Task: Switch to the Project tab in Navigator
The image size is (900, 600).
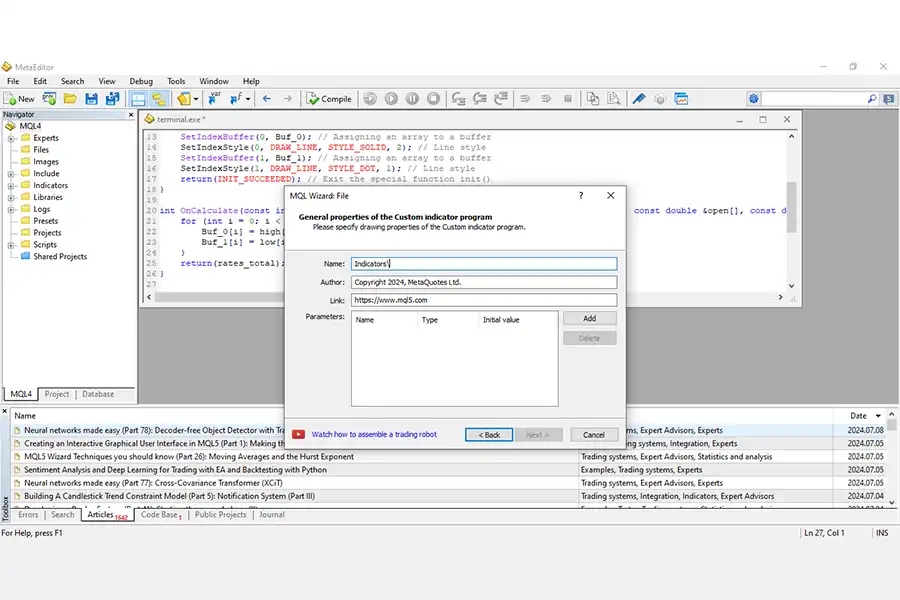Action: coord(57,394)
